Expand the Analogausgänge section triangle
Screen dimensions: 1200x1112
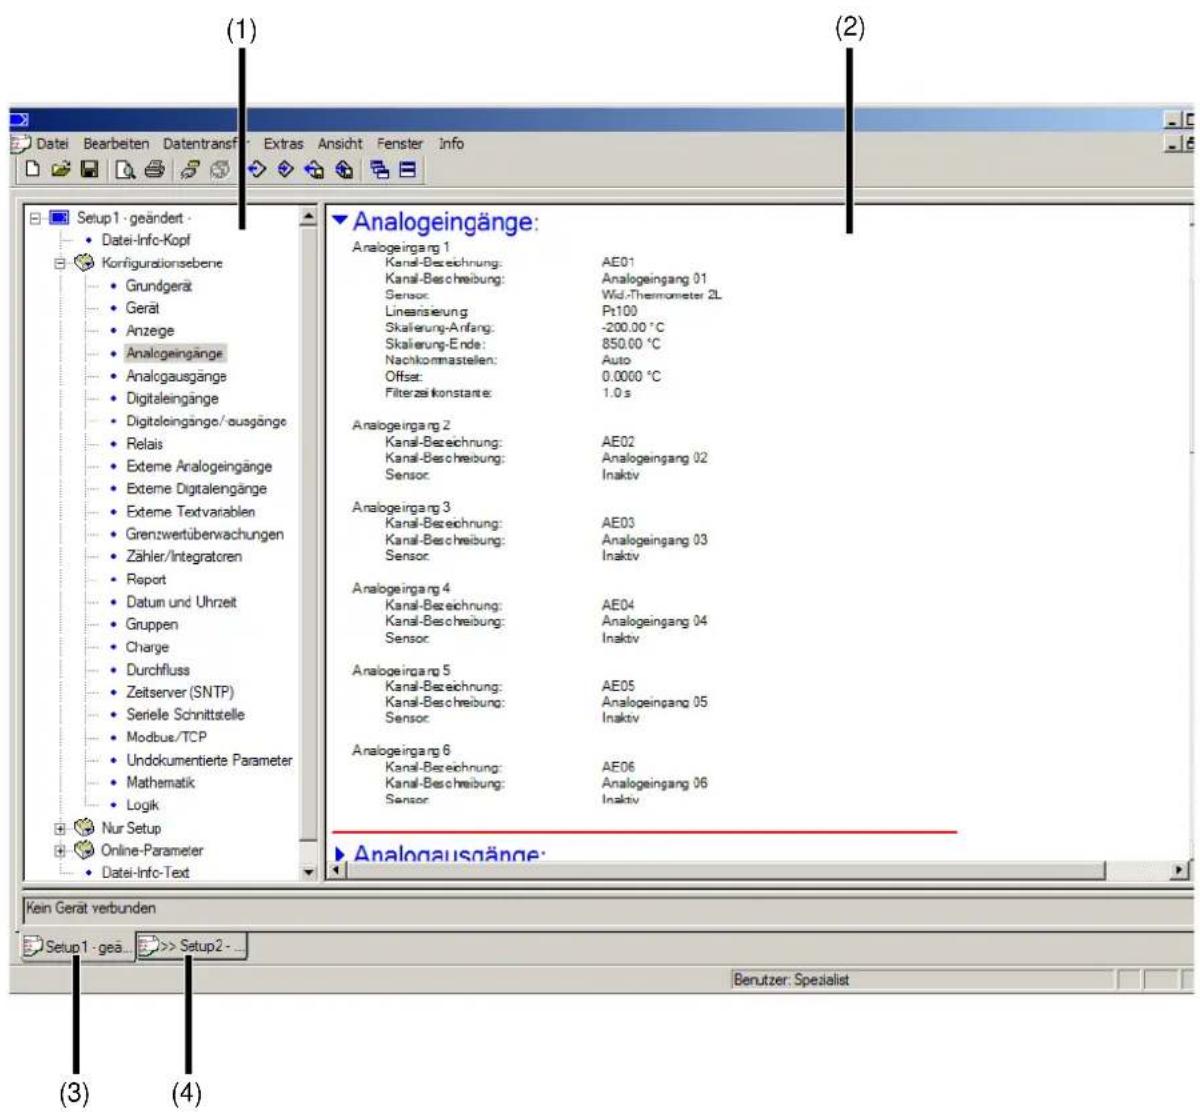(x=340, y=855)
